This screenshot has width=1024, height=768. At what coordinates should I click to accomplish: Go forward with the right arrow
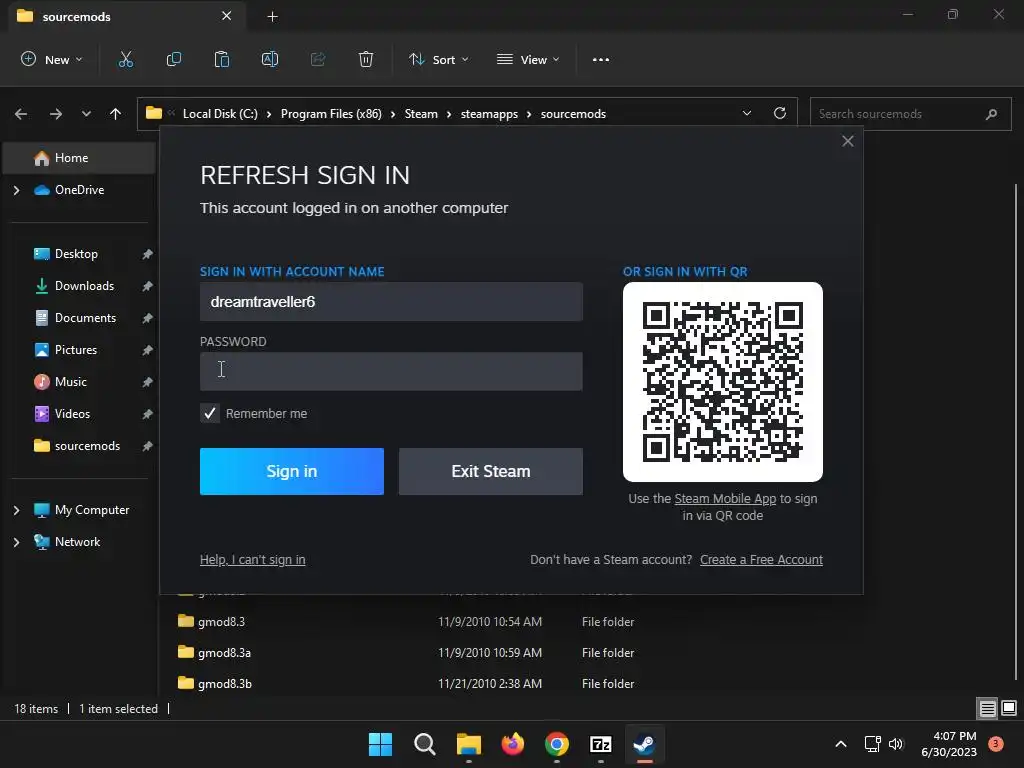(56, 114)
